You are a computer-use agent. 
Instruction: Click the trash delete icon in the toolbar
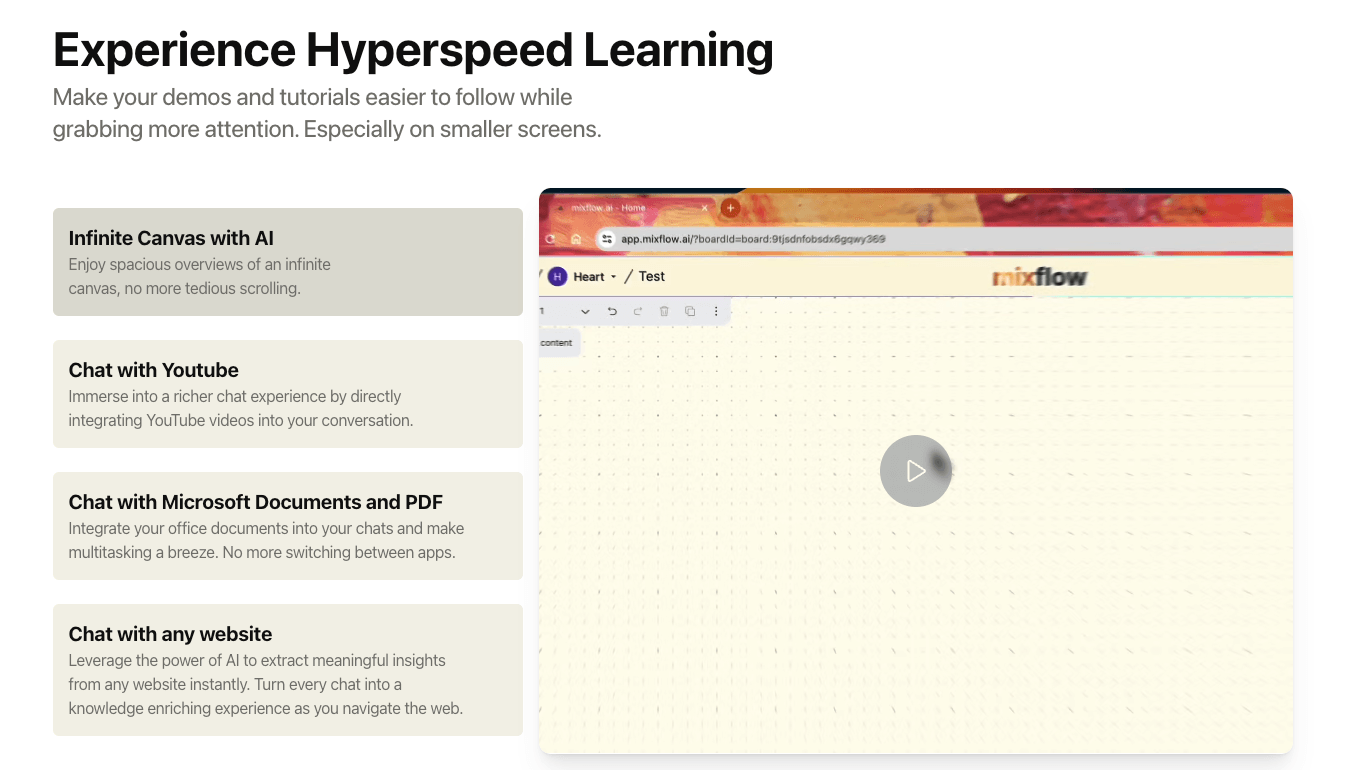coord(664,312)
